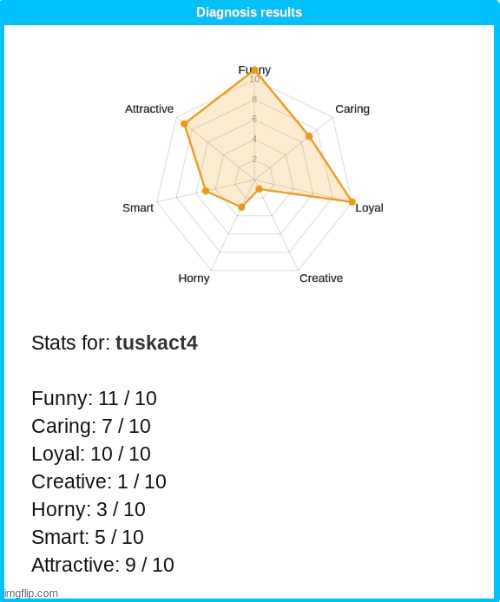This screenshot has width=500, height=602.
Task: Click the Loyal axis label
Action: pos(369,208)
